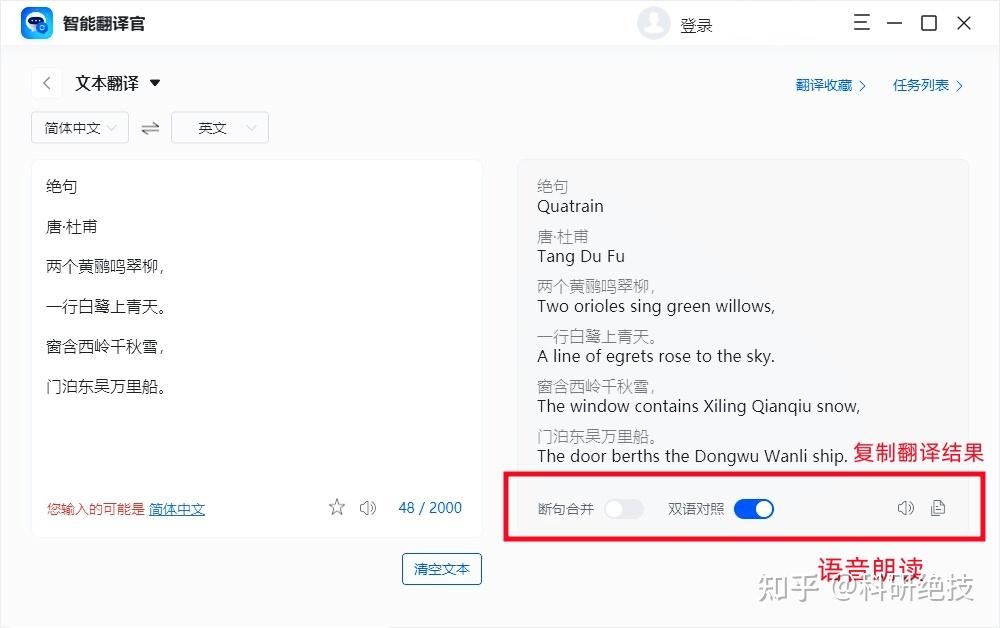
Task: Click the user avatar icon
Action: point(653,24)
